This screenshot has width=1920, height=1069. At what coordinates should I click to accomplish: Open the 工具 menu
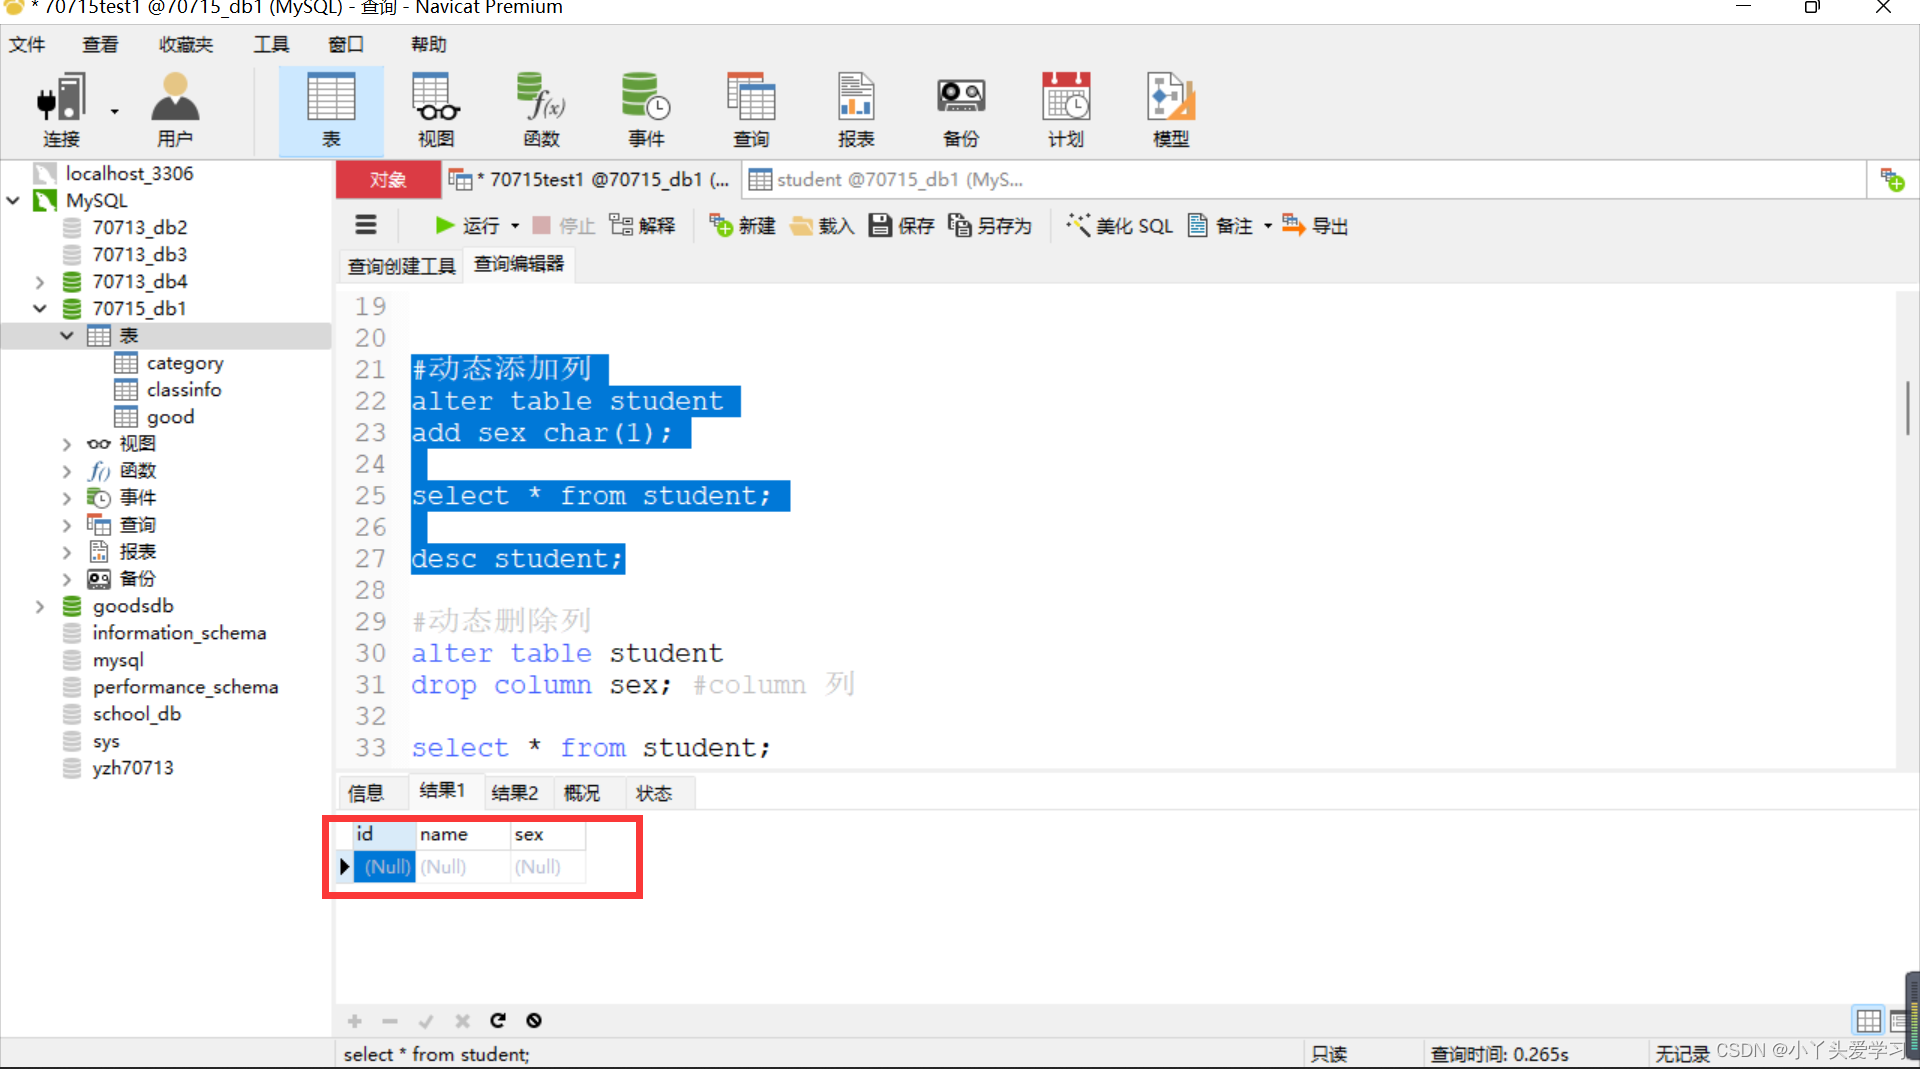coord(271,45)
